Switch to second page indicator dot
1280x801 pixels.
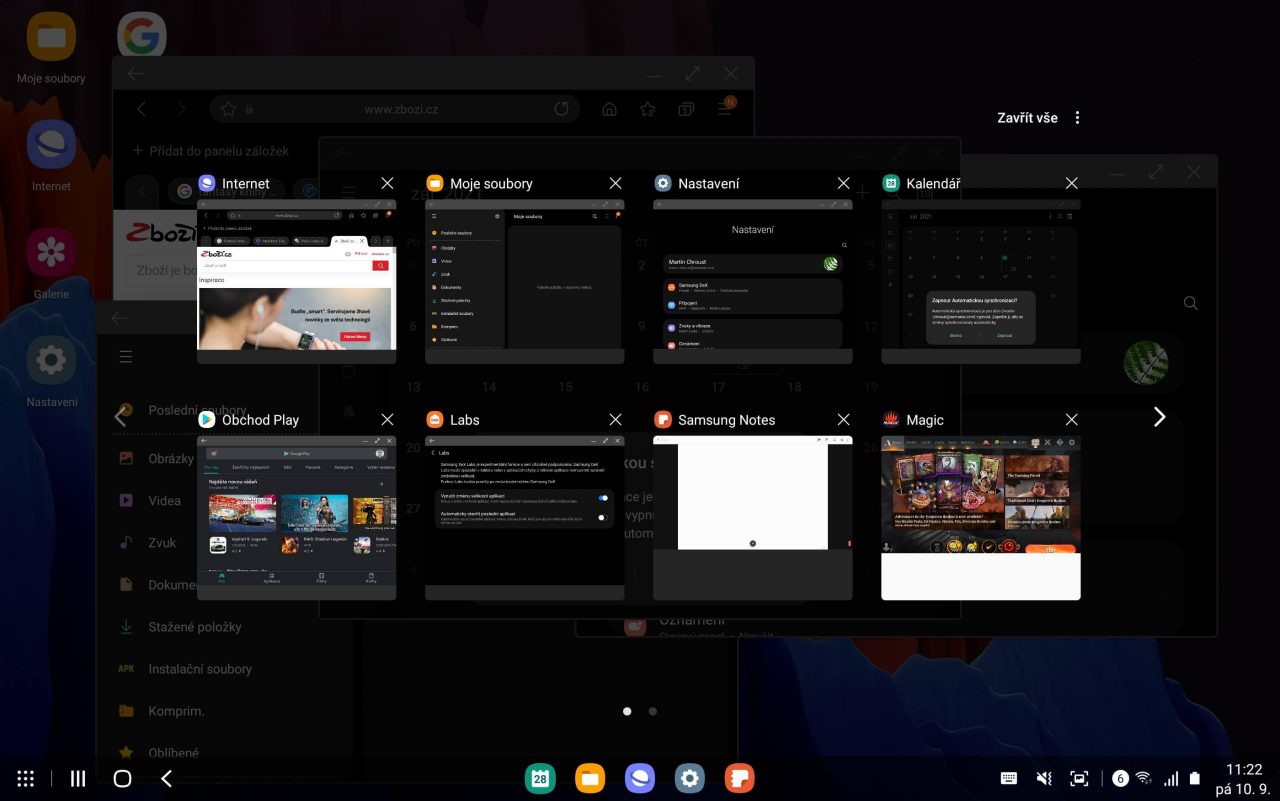653,711
